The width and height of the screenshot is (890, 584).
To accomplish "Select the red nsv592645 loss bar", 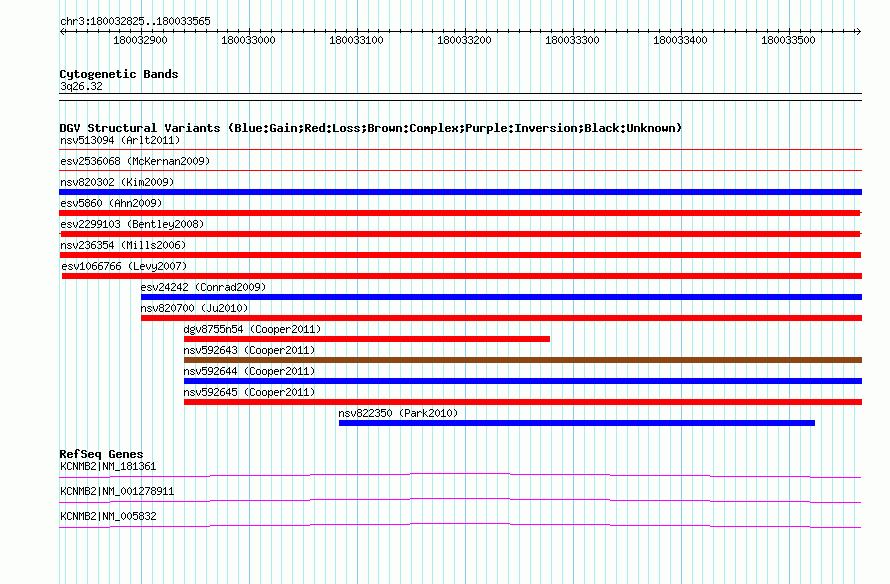I will [x=523, y=402].
